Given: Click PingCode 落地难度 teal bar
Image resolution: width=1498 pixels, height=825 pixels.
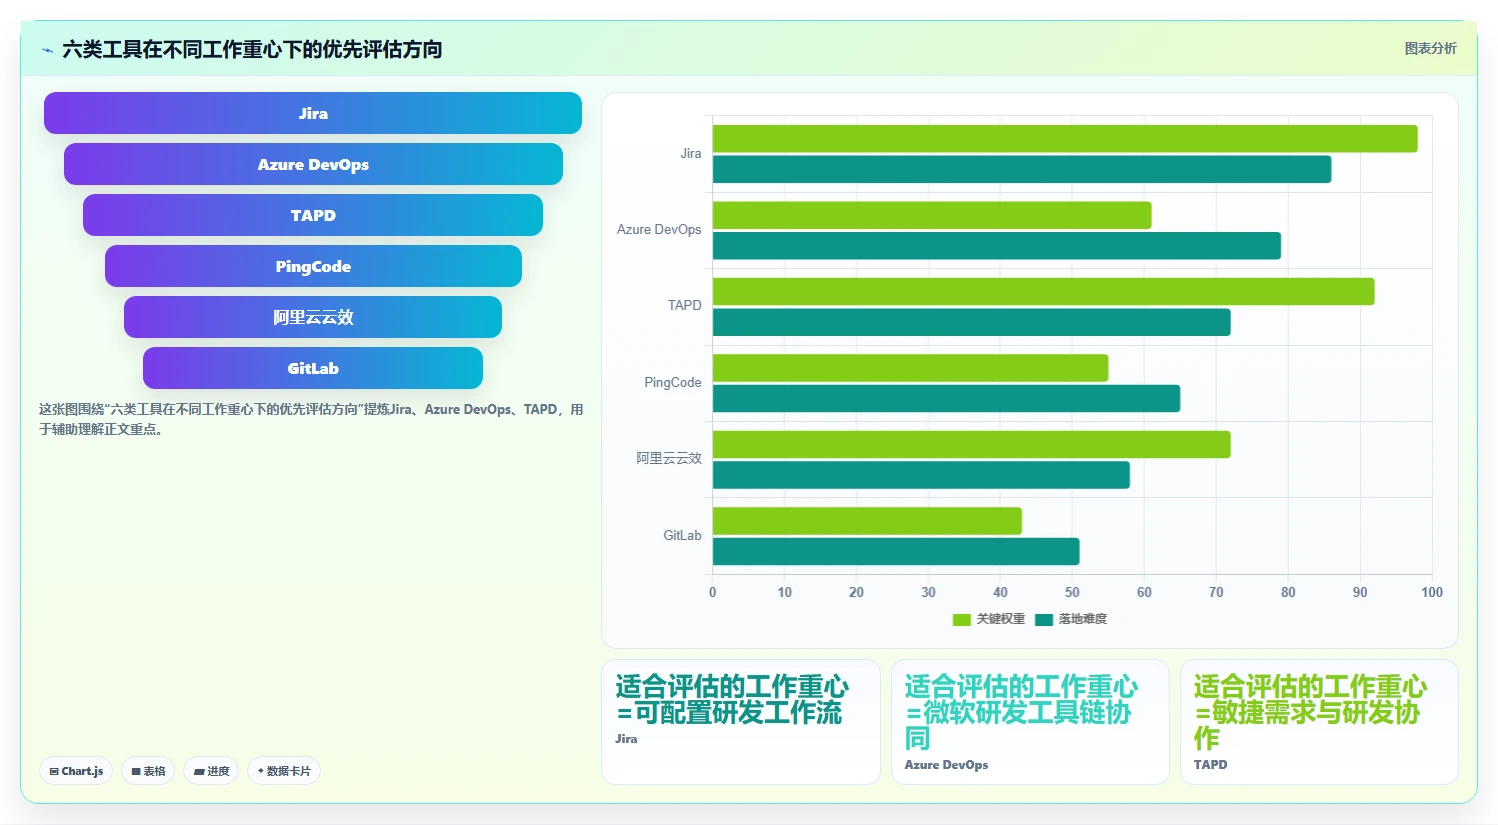Looking at the screenshot, I should click(x=947, y=399).
